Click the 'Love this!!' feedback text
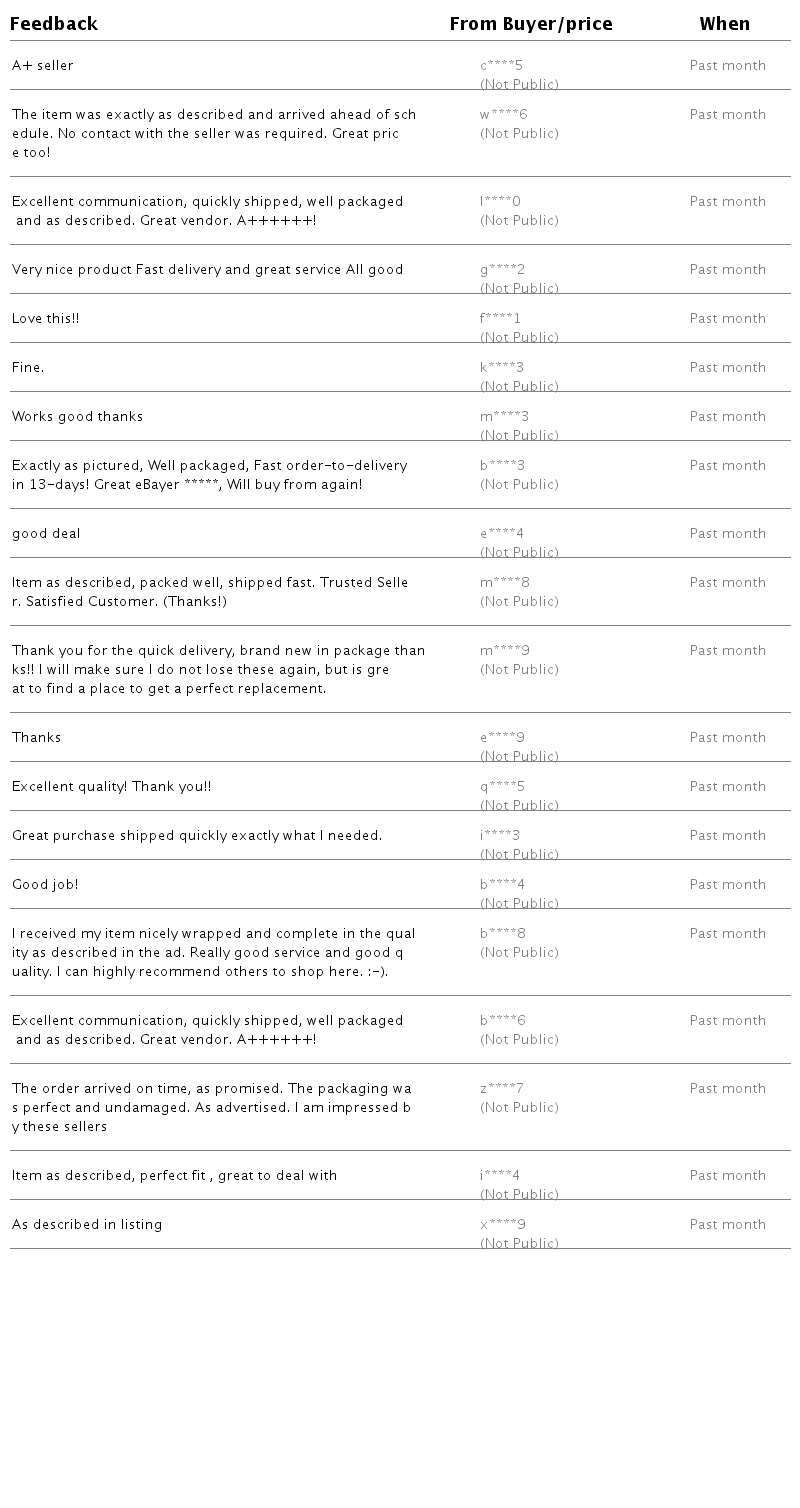 46,319
